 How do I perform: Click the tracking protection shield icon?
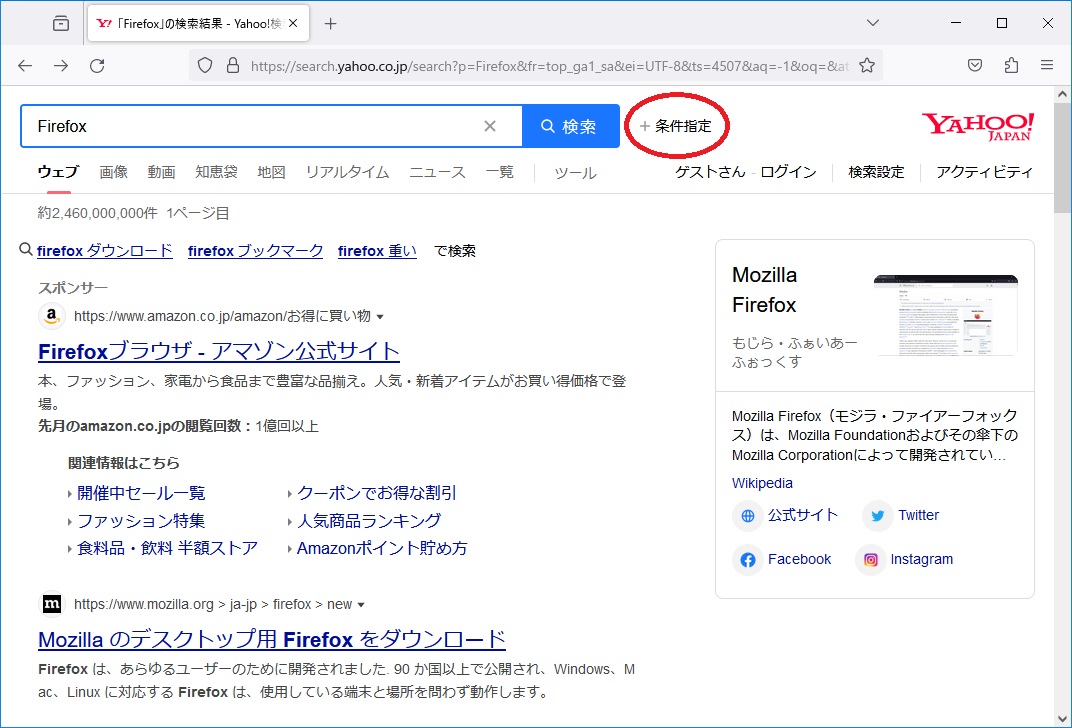point(205,66)
